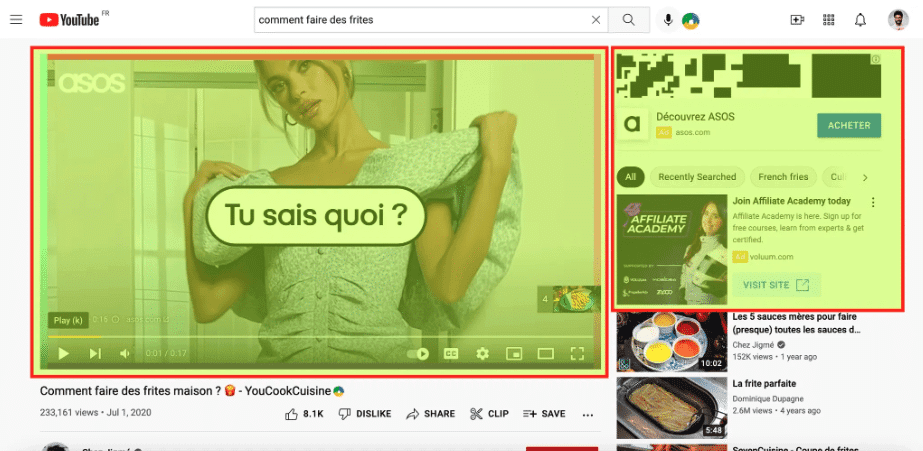Image resolution: width=923 pixels, height=451 pixels.
Task: Play the video with play button
Action: click(64, 353)
